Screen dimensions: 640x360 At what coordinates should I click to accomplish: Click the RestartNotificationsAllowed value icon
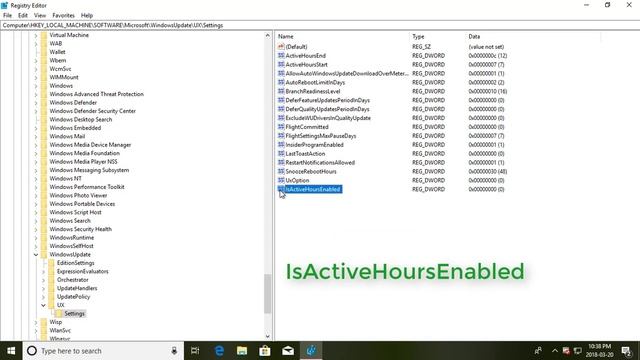pos(281,162)
